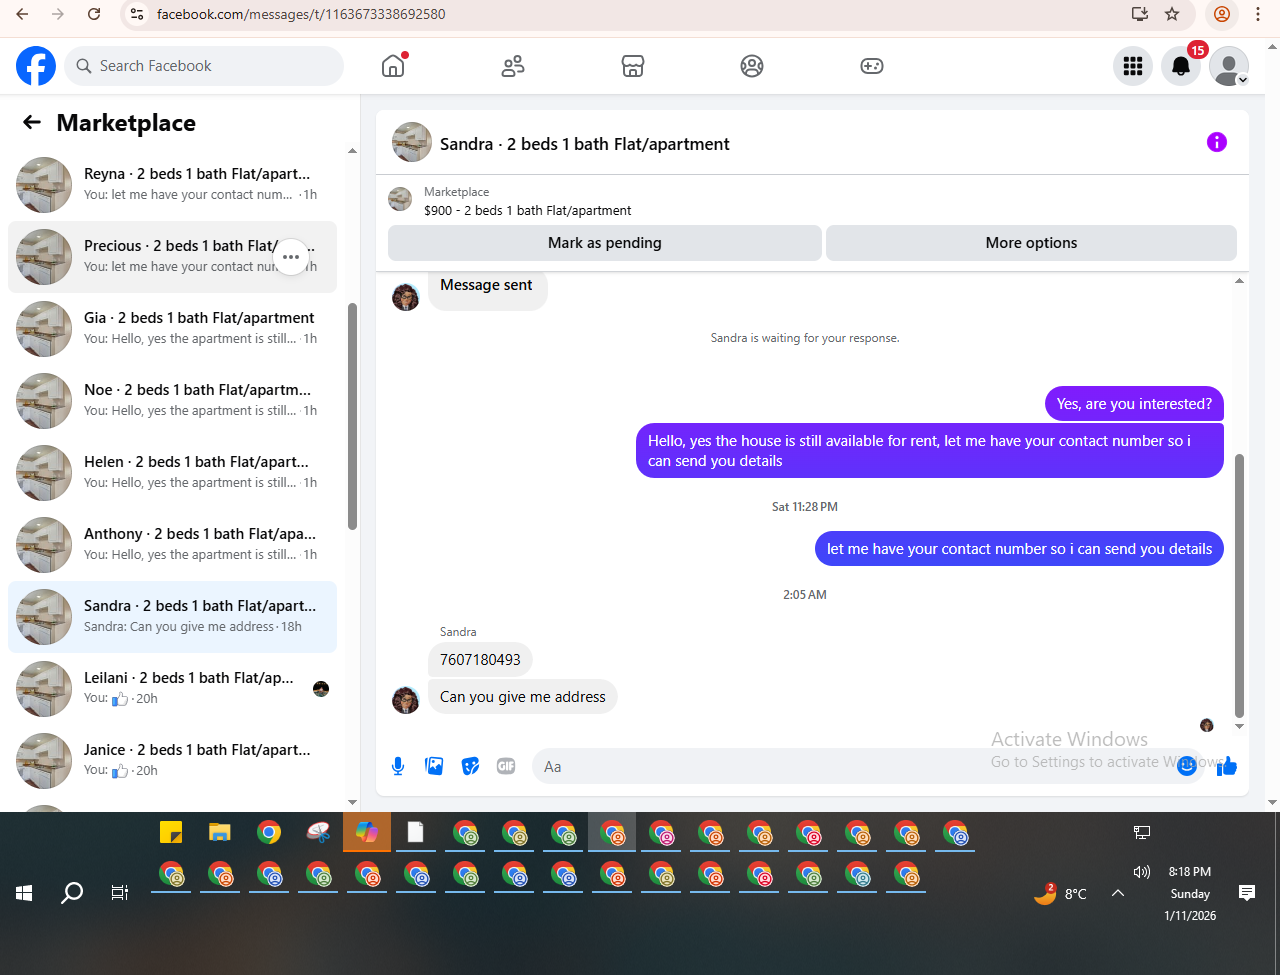Image resolution: width=1280 pixels, height=975 pixels.
Task: Attach a photo using the image icon
Action: click(434, 766)
